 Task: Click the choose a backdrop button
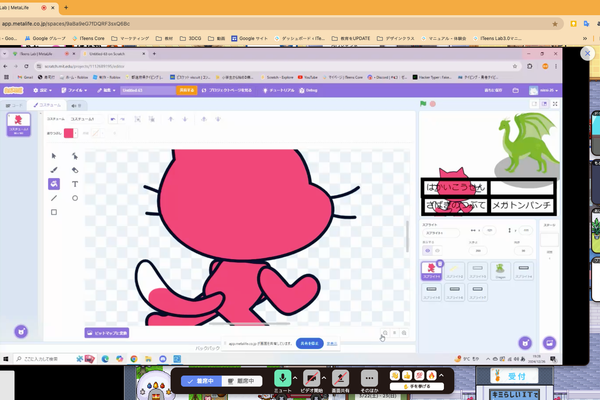point(549,343)
